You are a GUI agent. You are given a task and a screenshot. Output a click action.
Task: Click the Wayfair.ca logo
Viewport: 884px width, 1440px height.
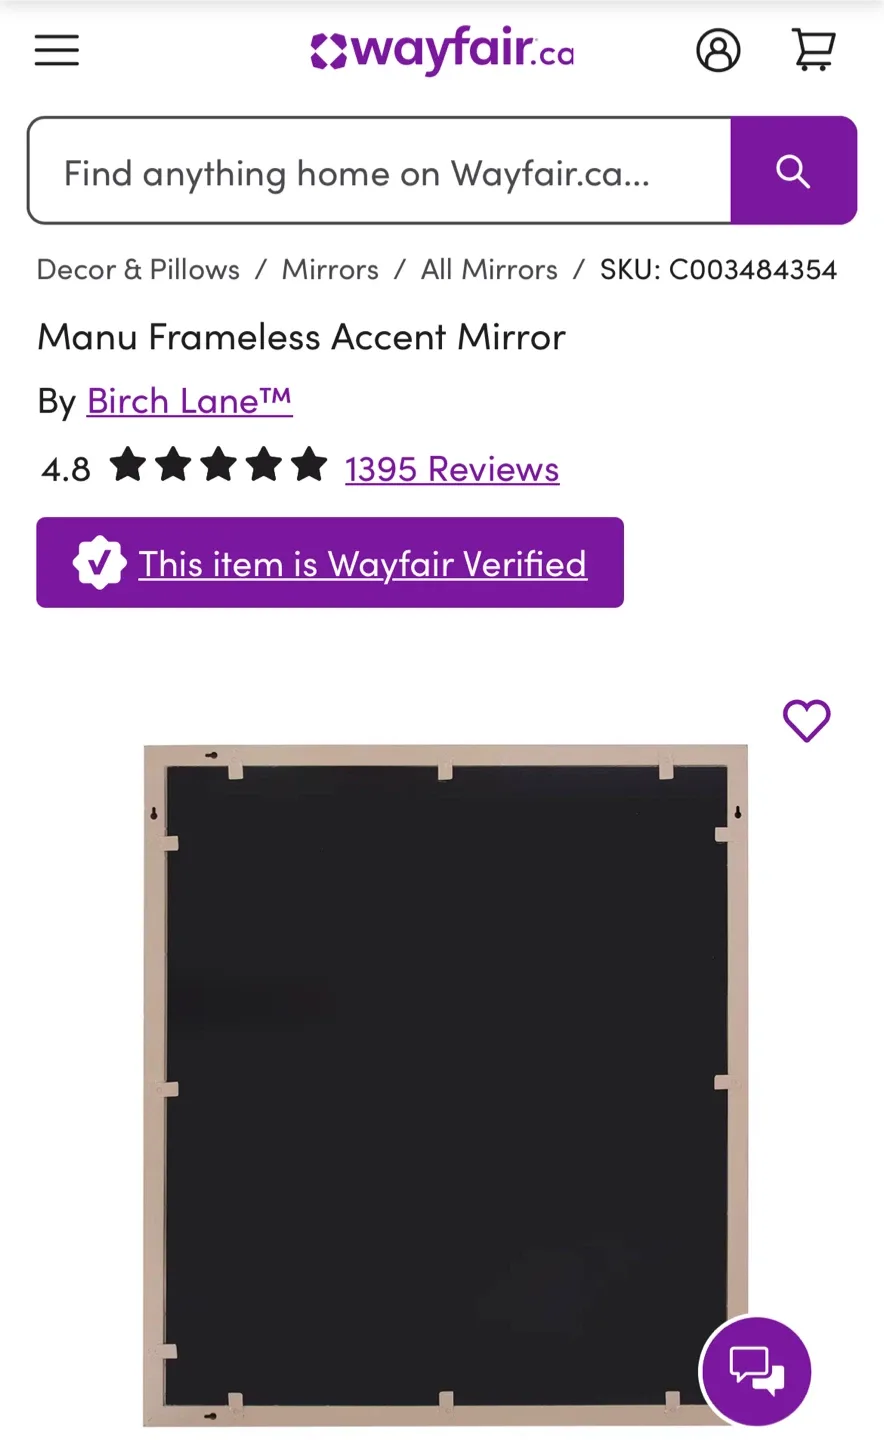pos(441,50)
